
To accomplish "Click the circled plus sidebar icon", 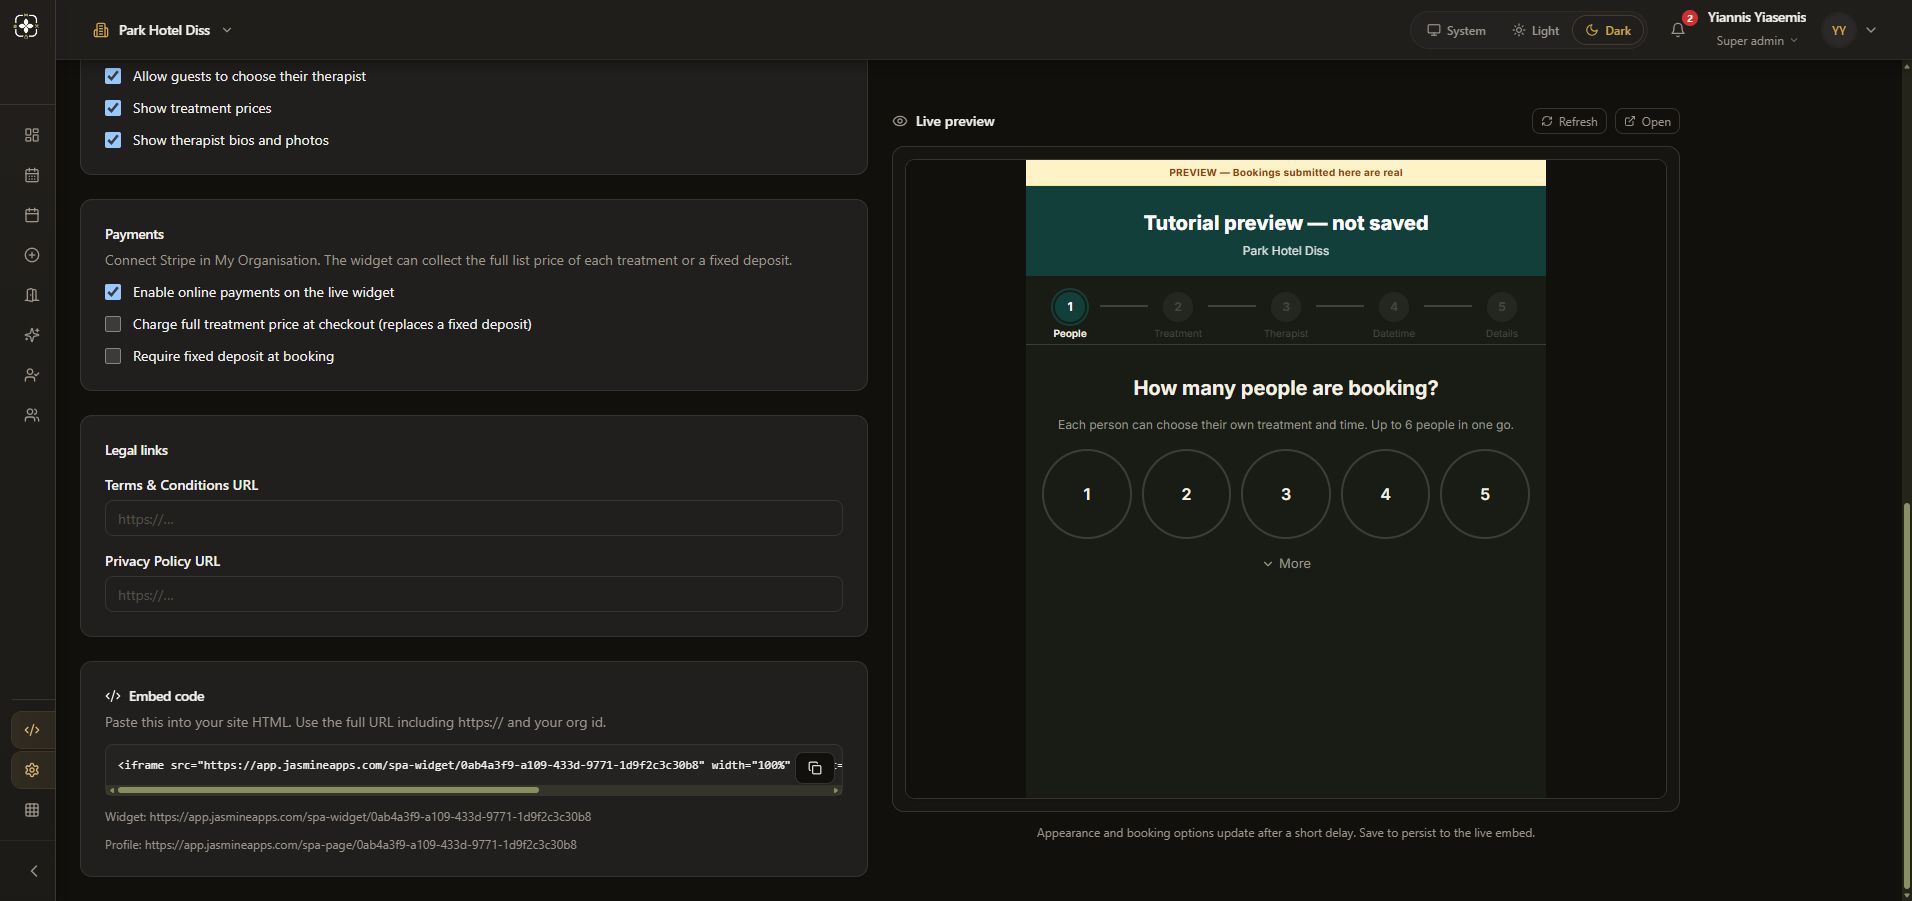I will [32, 255].
